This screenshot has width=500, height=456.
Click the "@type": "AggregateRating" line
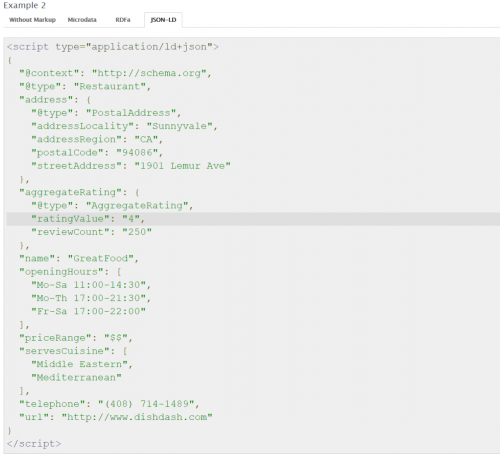point(112,206)
